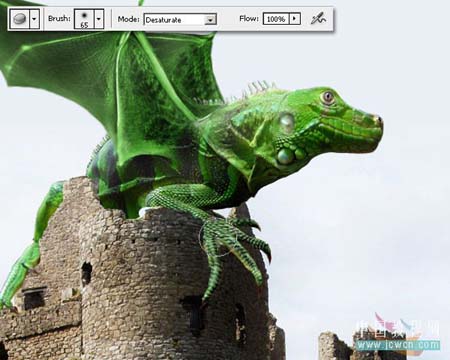This screenshot has height=360, width=450.
Task: Select the Sponge tool preset icon
Action: 20,19
